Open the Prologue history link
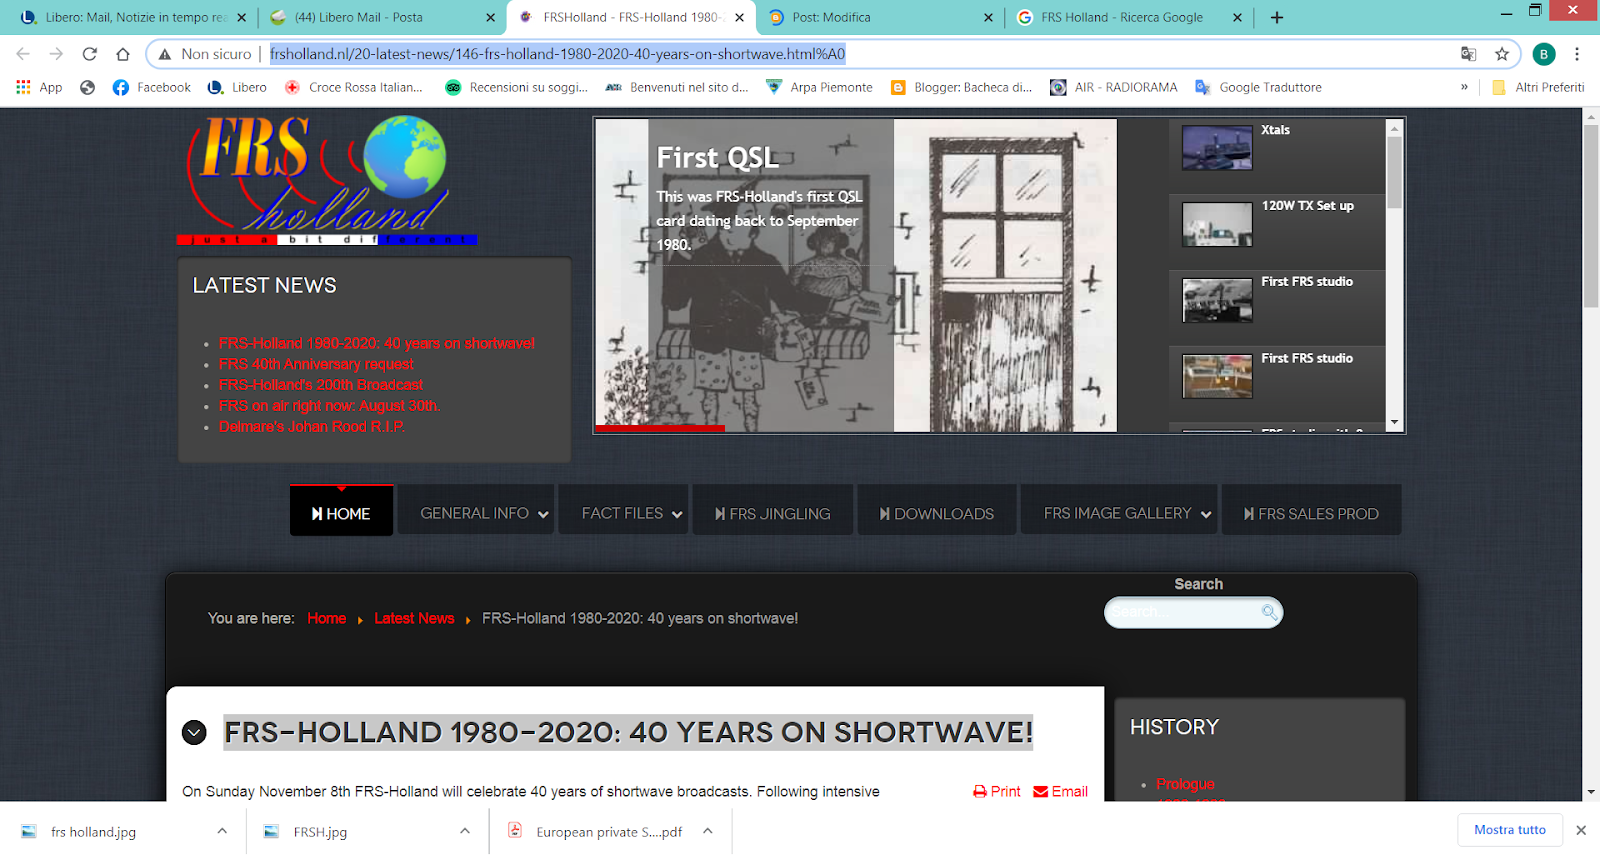 (1185, 784)
